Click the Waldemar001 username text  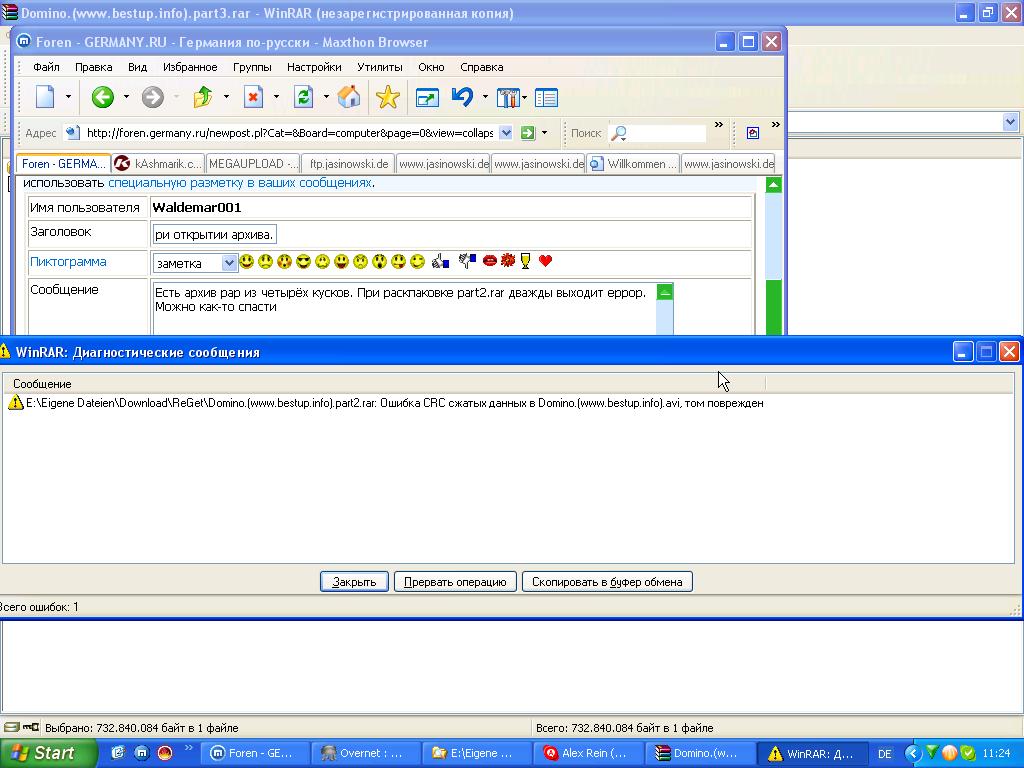(x=197, y=208)
